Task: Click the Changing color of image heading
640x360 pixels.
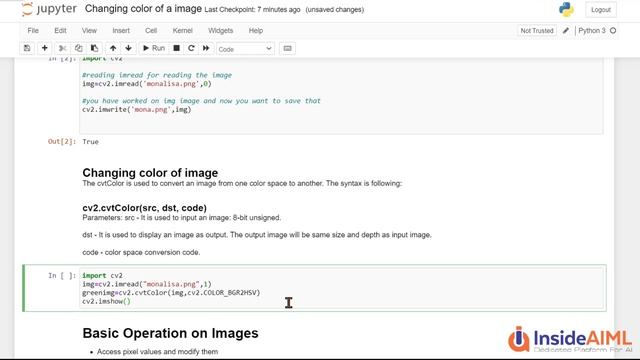Action: tap(150, 173)
